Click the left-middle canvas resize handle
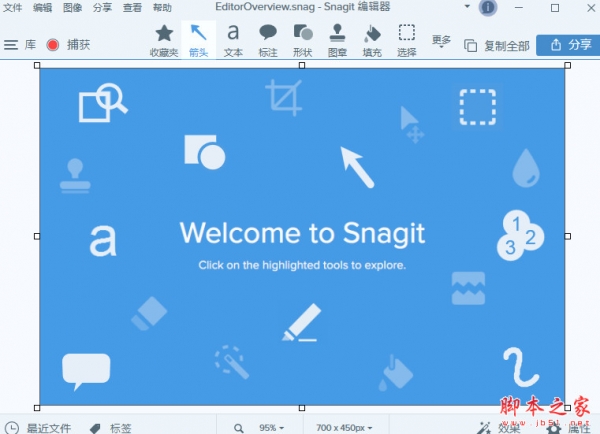 coord(37,237)
